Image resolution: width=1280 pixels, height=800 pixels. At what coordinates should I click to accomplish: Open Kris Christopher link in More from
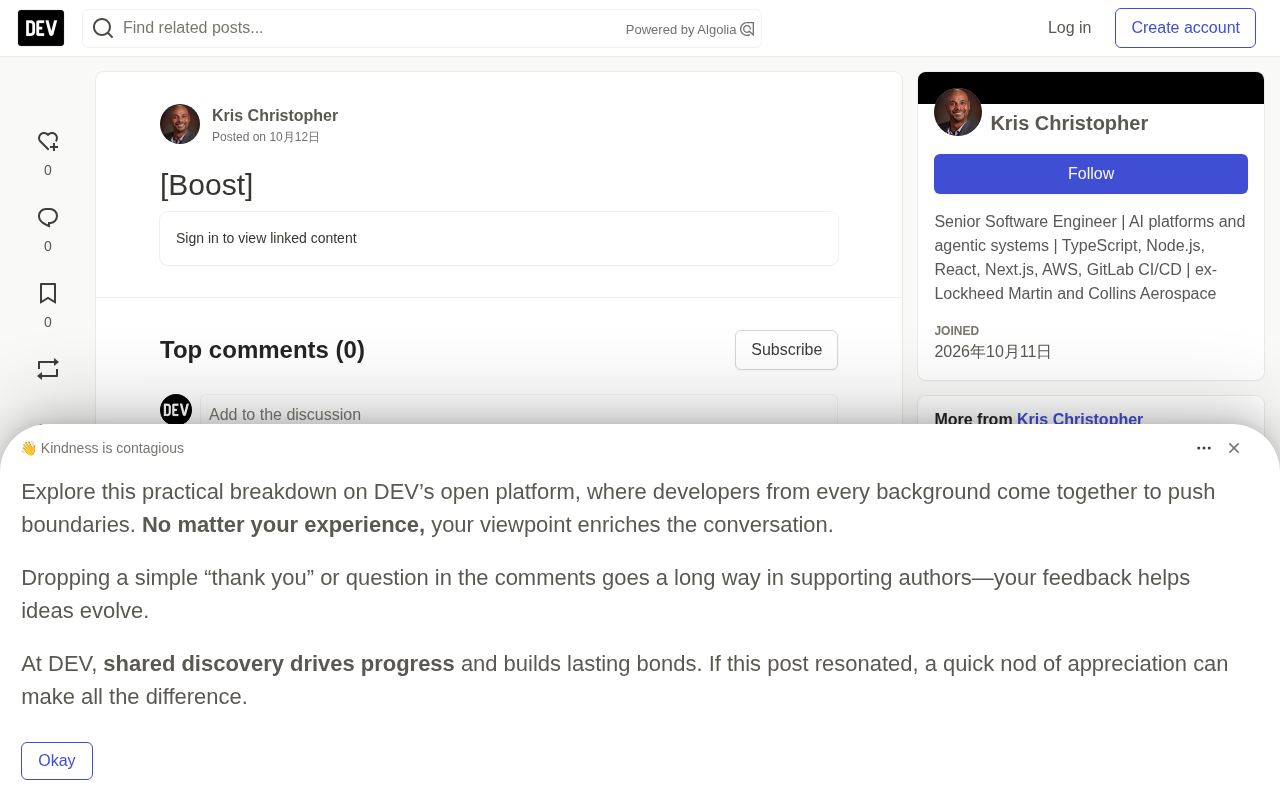click(x=1080, y=419)
